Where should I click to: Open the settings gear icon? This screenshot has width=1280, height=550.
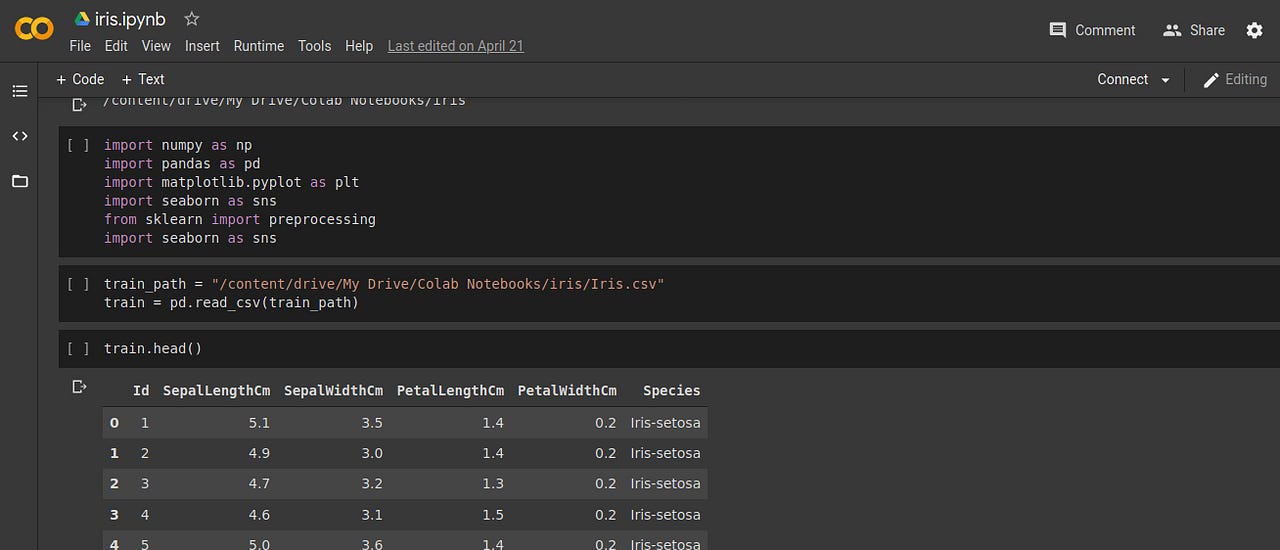coord(1254,30)
